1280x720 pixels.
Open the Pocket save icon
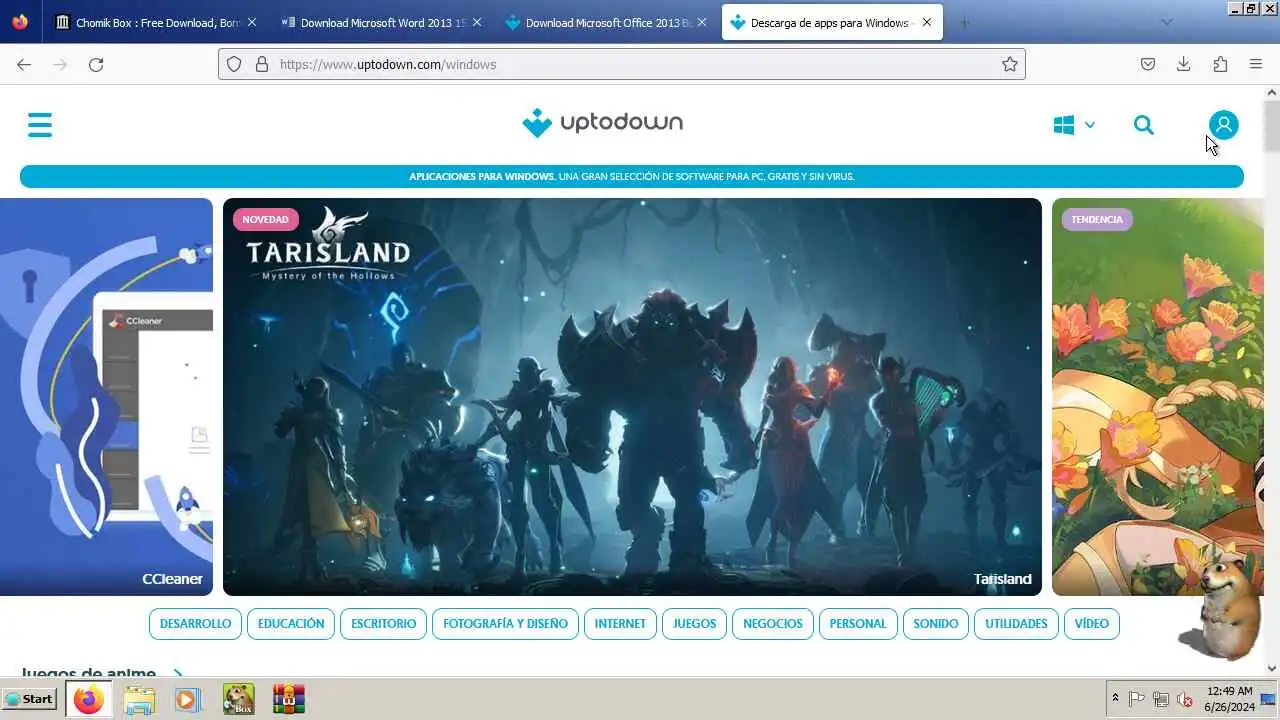tap(1148, 64)
